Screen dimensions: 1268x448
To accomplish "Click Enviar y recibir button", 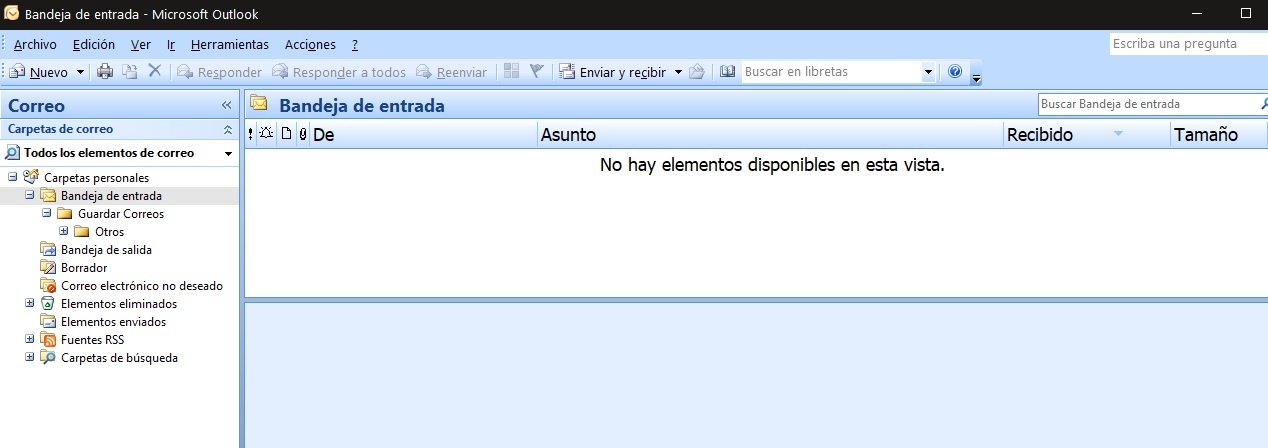I will [612, 72].
